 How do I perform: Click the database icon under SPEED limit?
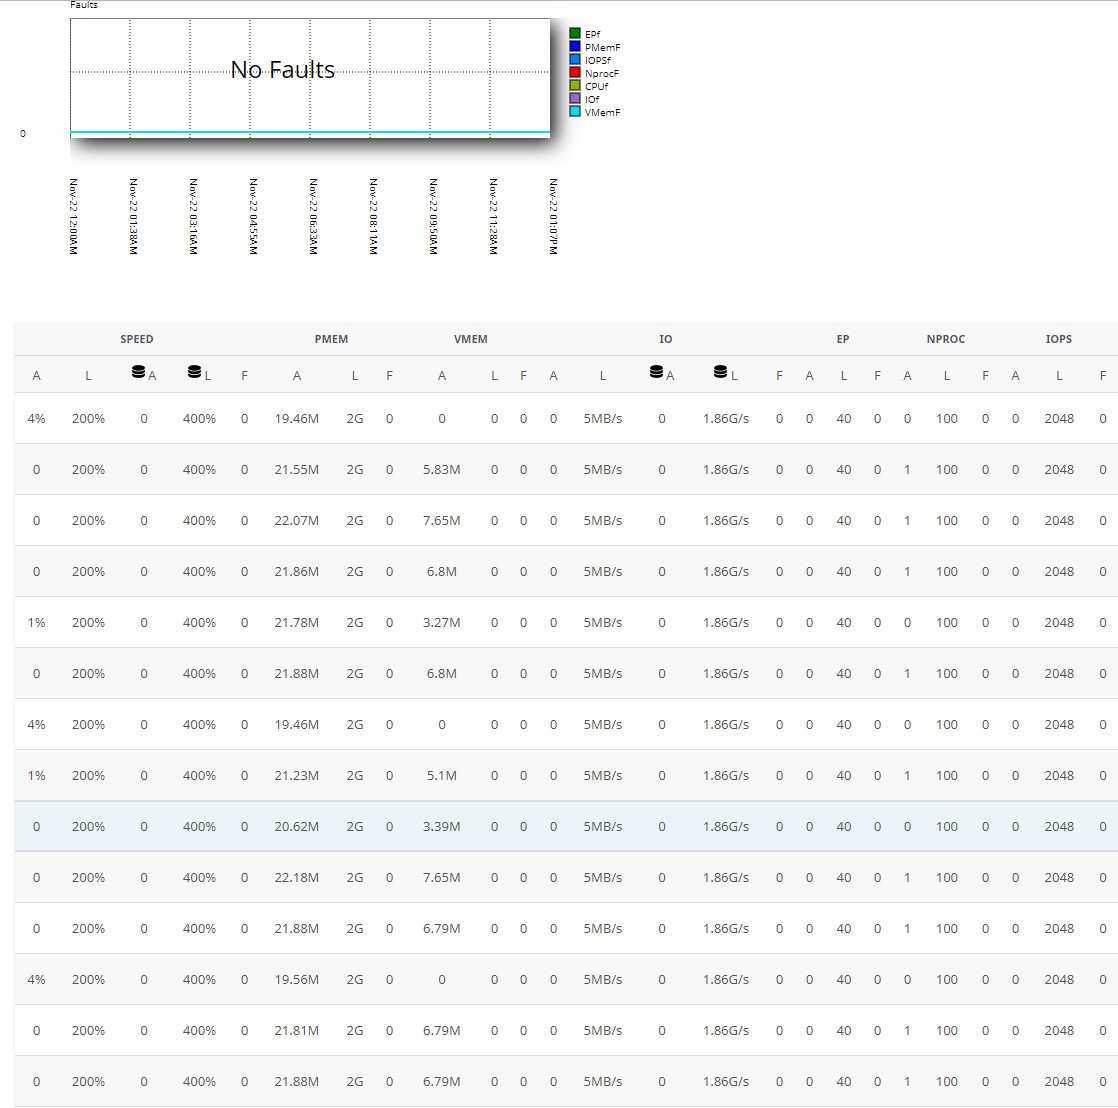[x=194, y=373]
